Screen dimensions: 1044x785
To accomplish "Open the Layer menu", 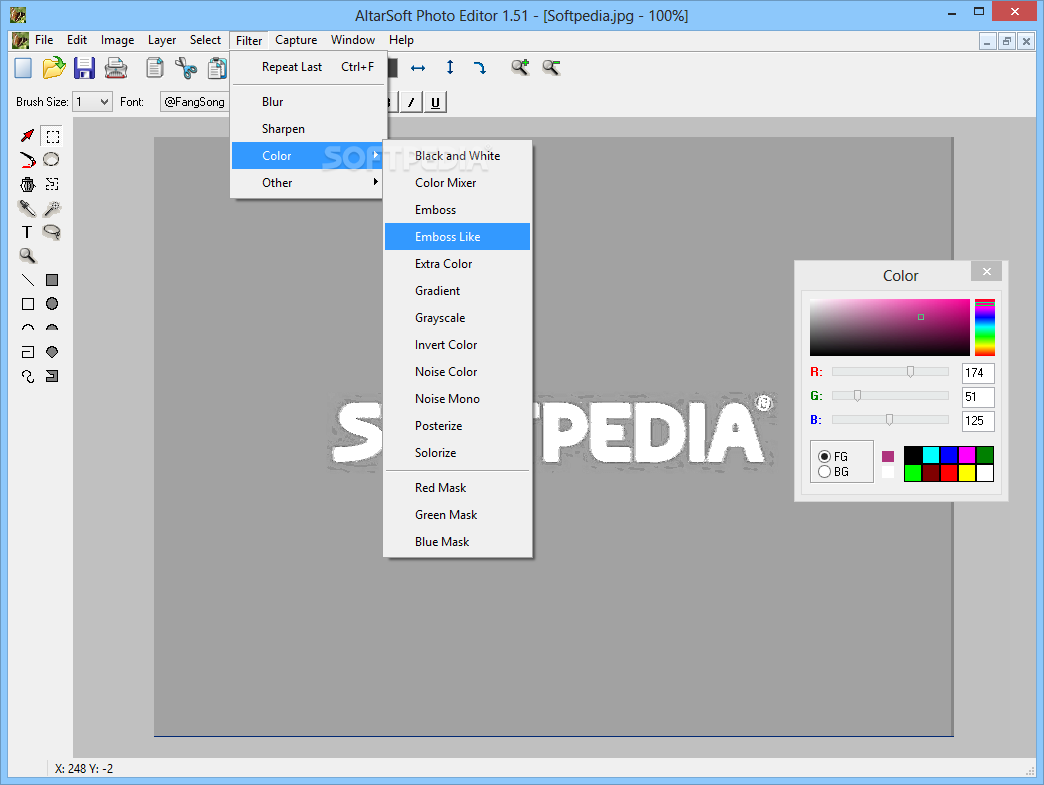I will 162,40.
